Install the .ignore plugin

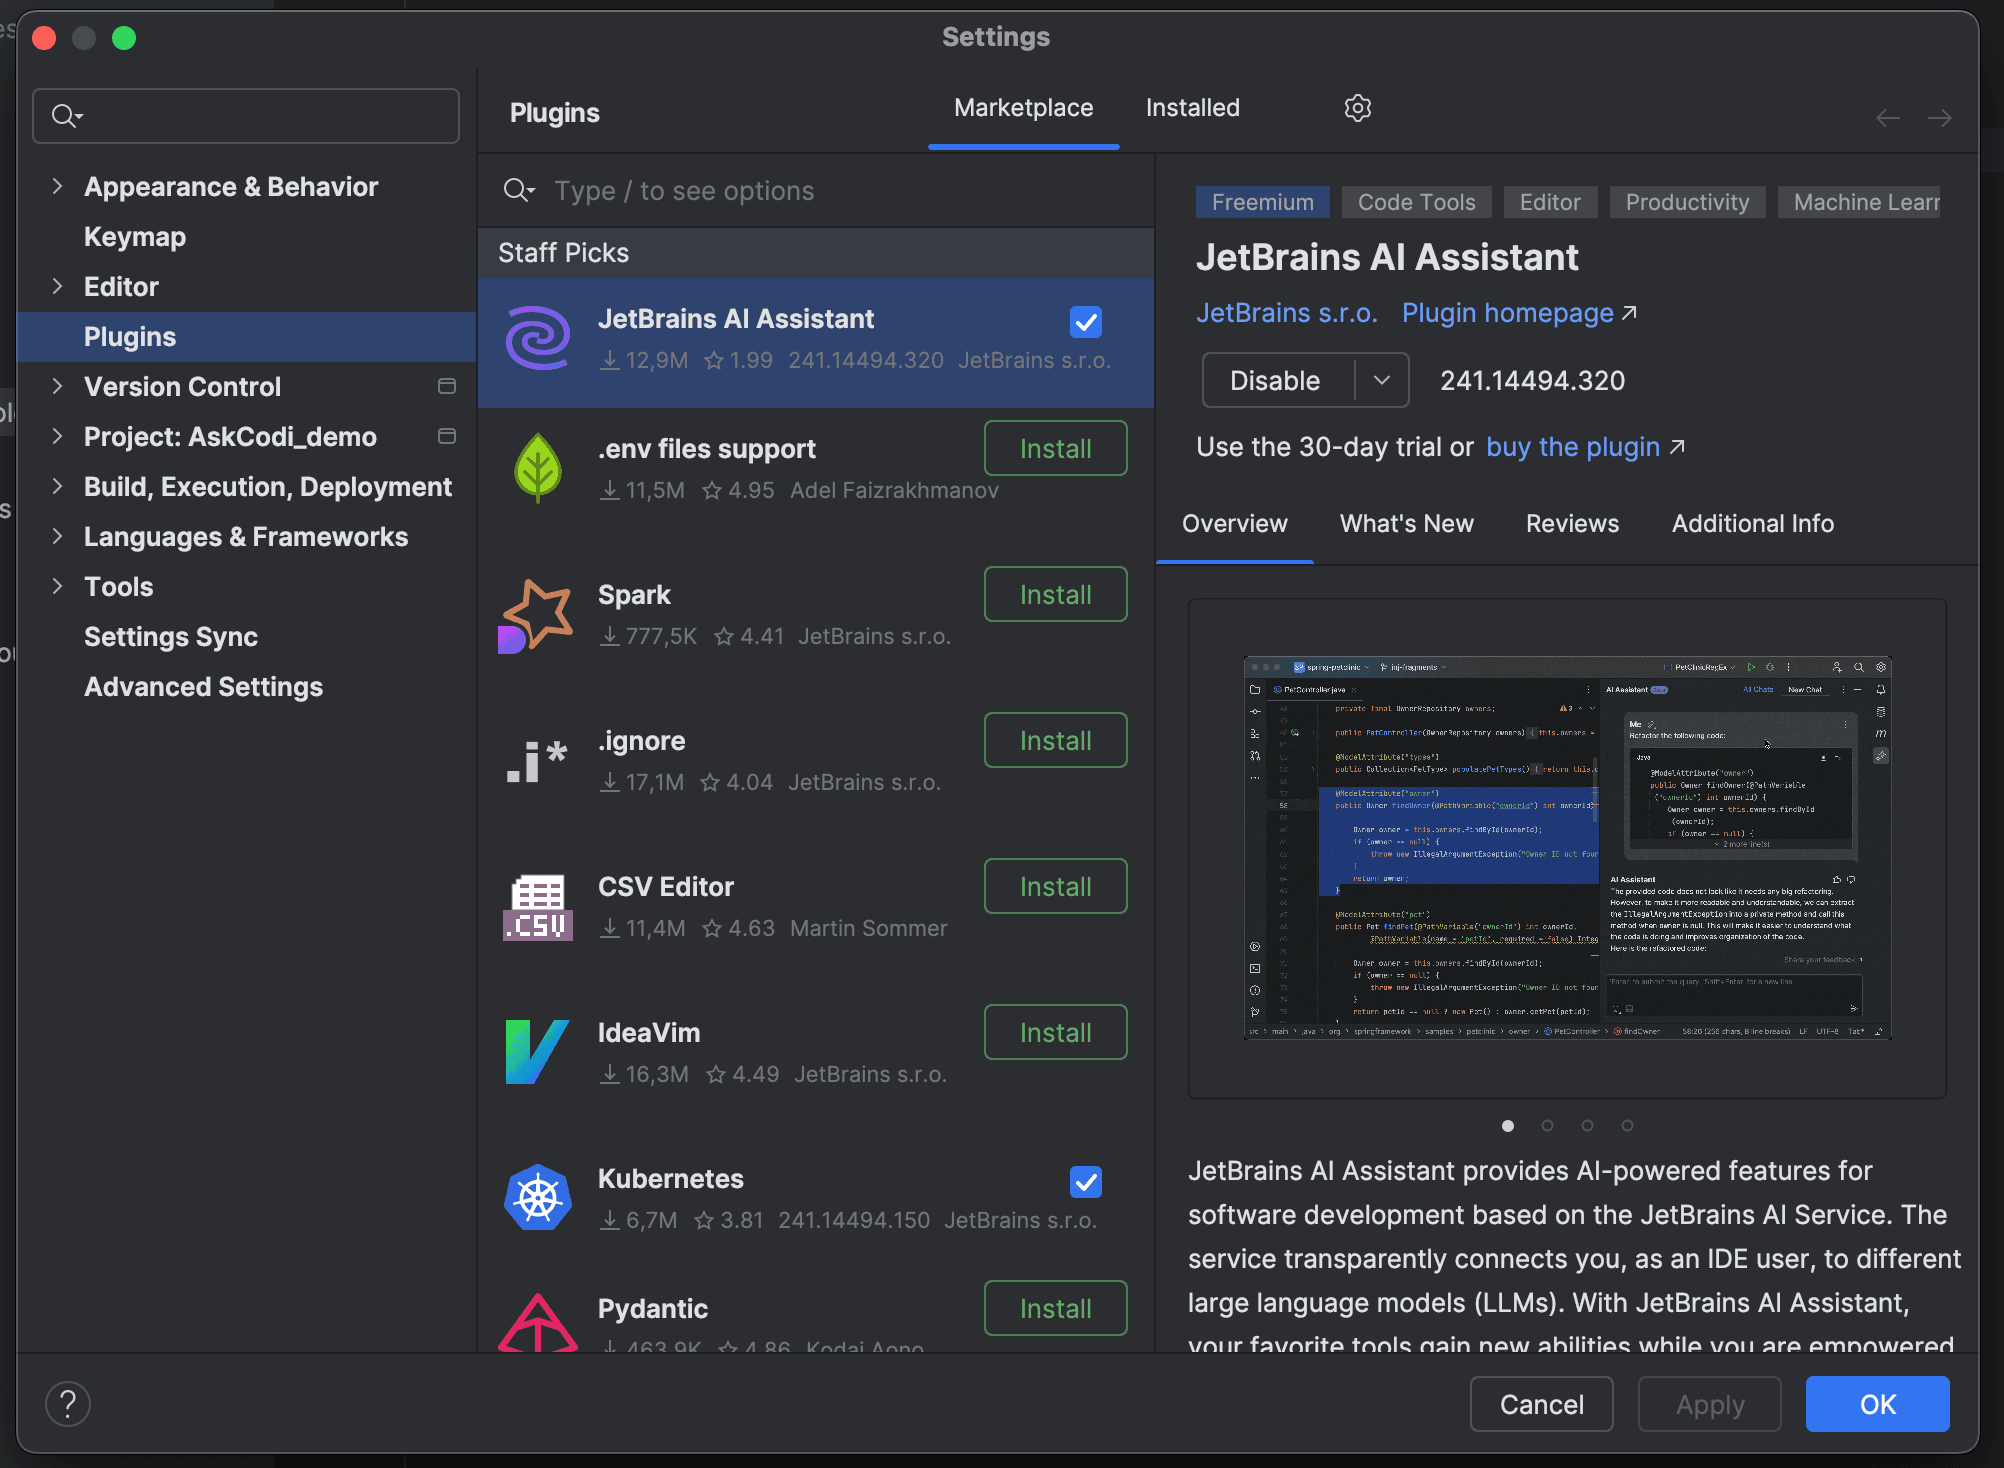click(1056, 740)
